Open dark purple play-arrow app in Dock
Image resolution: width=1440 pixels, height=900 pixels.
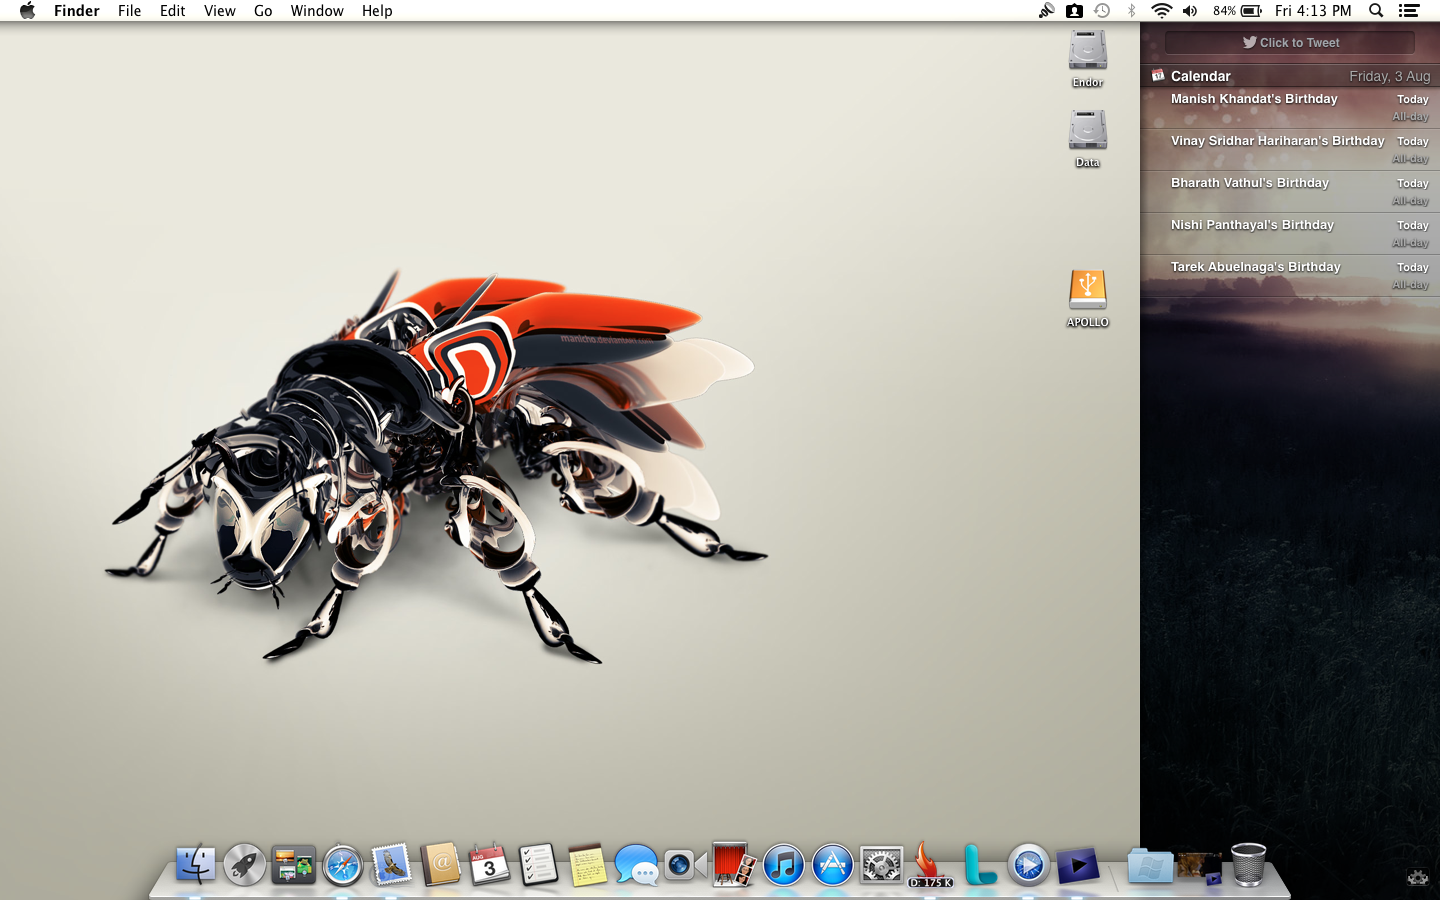(1078, 865)
